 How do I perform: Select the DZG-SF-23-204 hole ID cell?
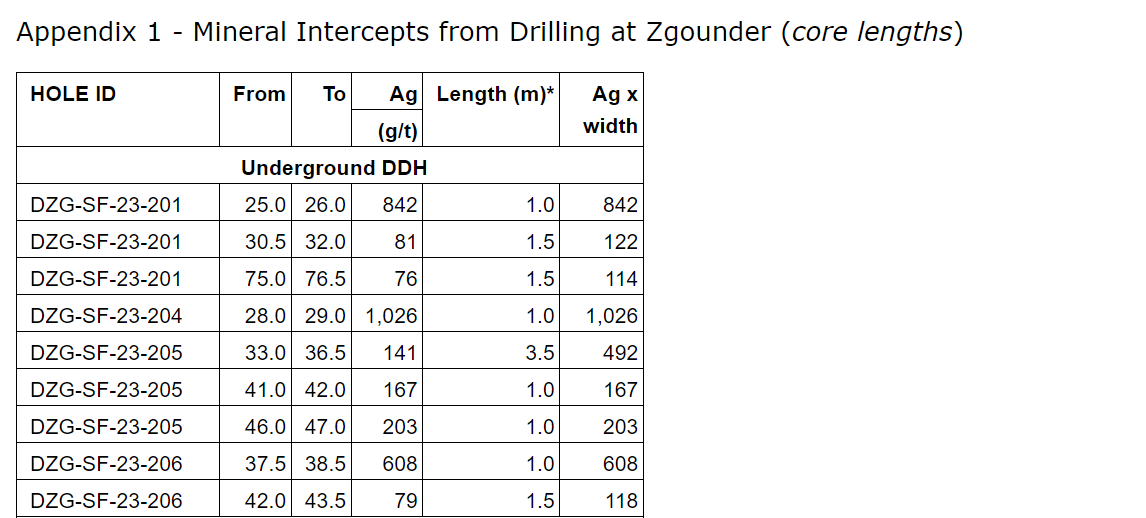pyautogui.click(x=107, y=316)
